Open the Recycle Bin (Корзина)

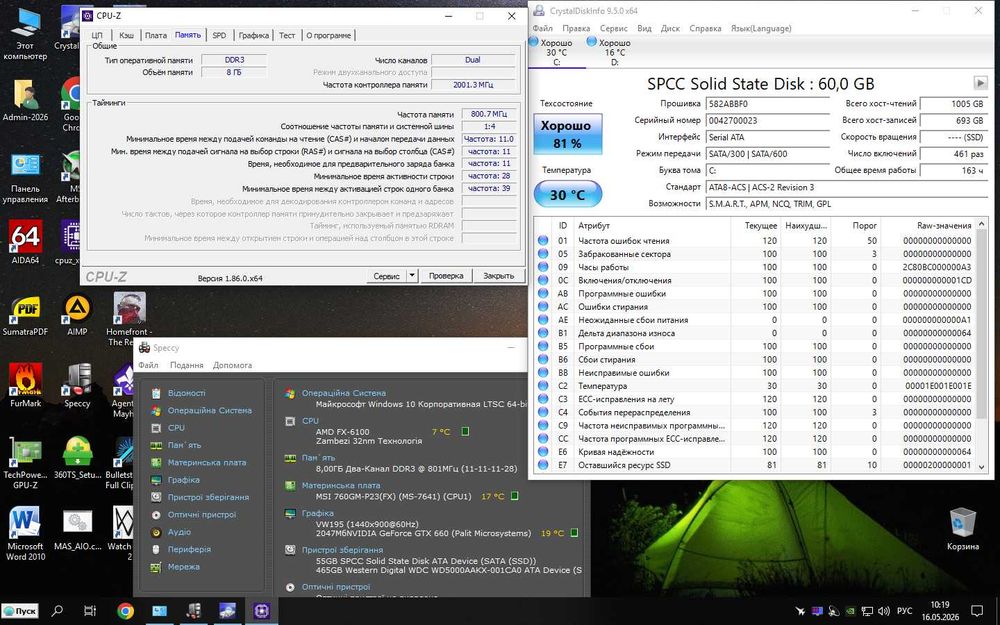click(962, 528)
